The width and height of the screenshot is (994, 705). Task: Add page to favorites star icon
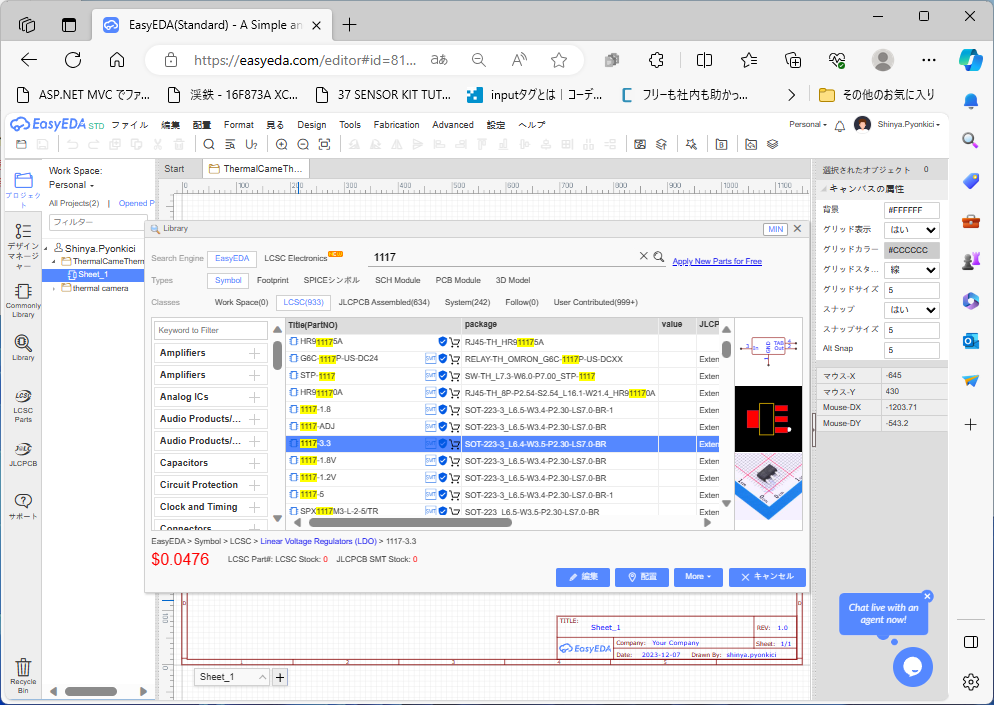[558, 60]
